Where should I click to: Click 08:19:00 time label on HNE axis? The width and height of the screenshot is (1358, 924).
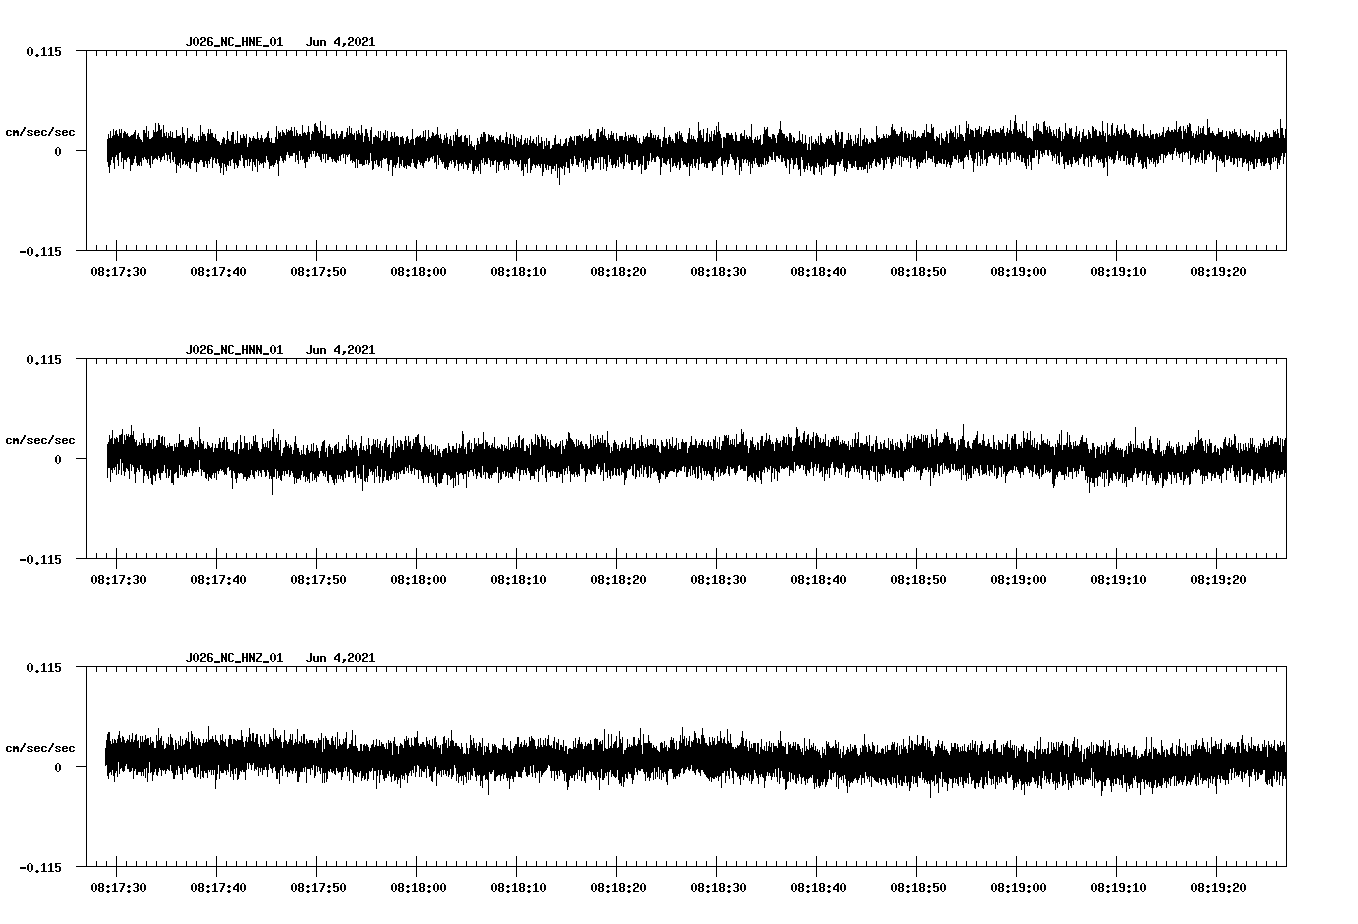click(1018, 271)
